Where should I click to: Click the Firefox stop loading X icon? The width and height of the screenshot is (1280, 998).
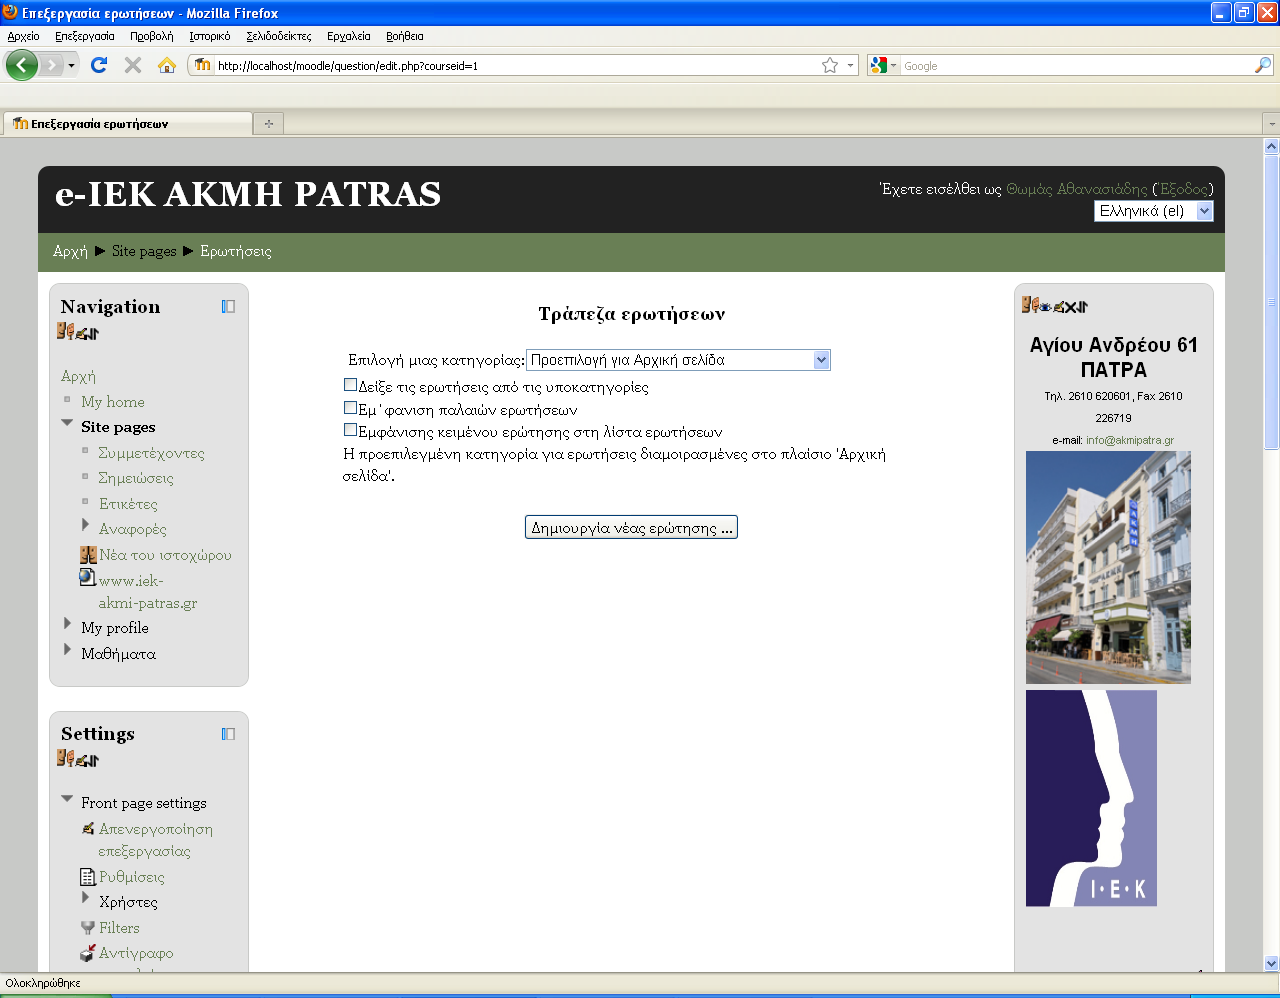click(132, 65)
